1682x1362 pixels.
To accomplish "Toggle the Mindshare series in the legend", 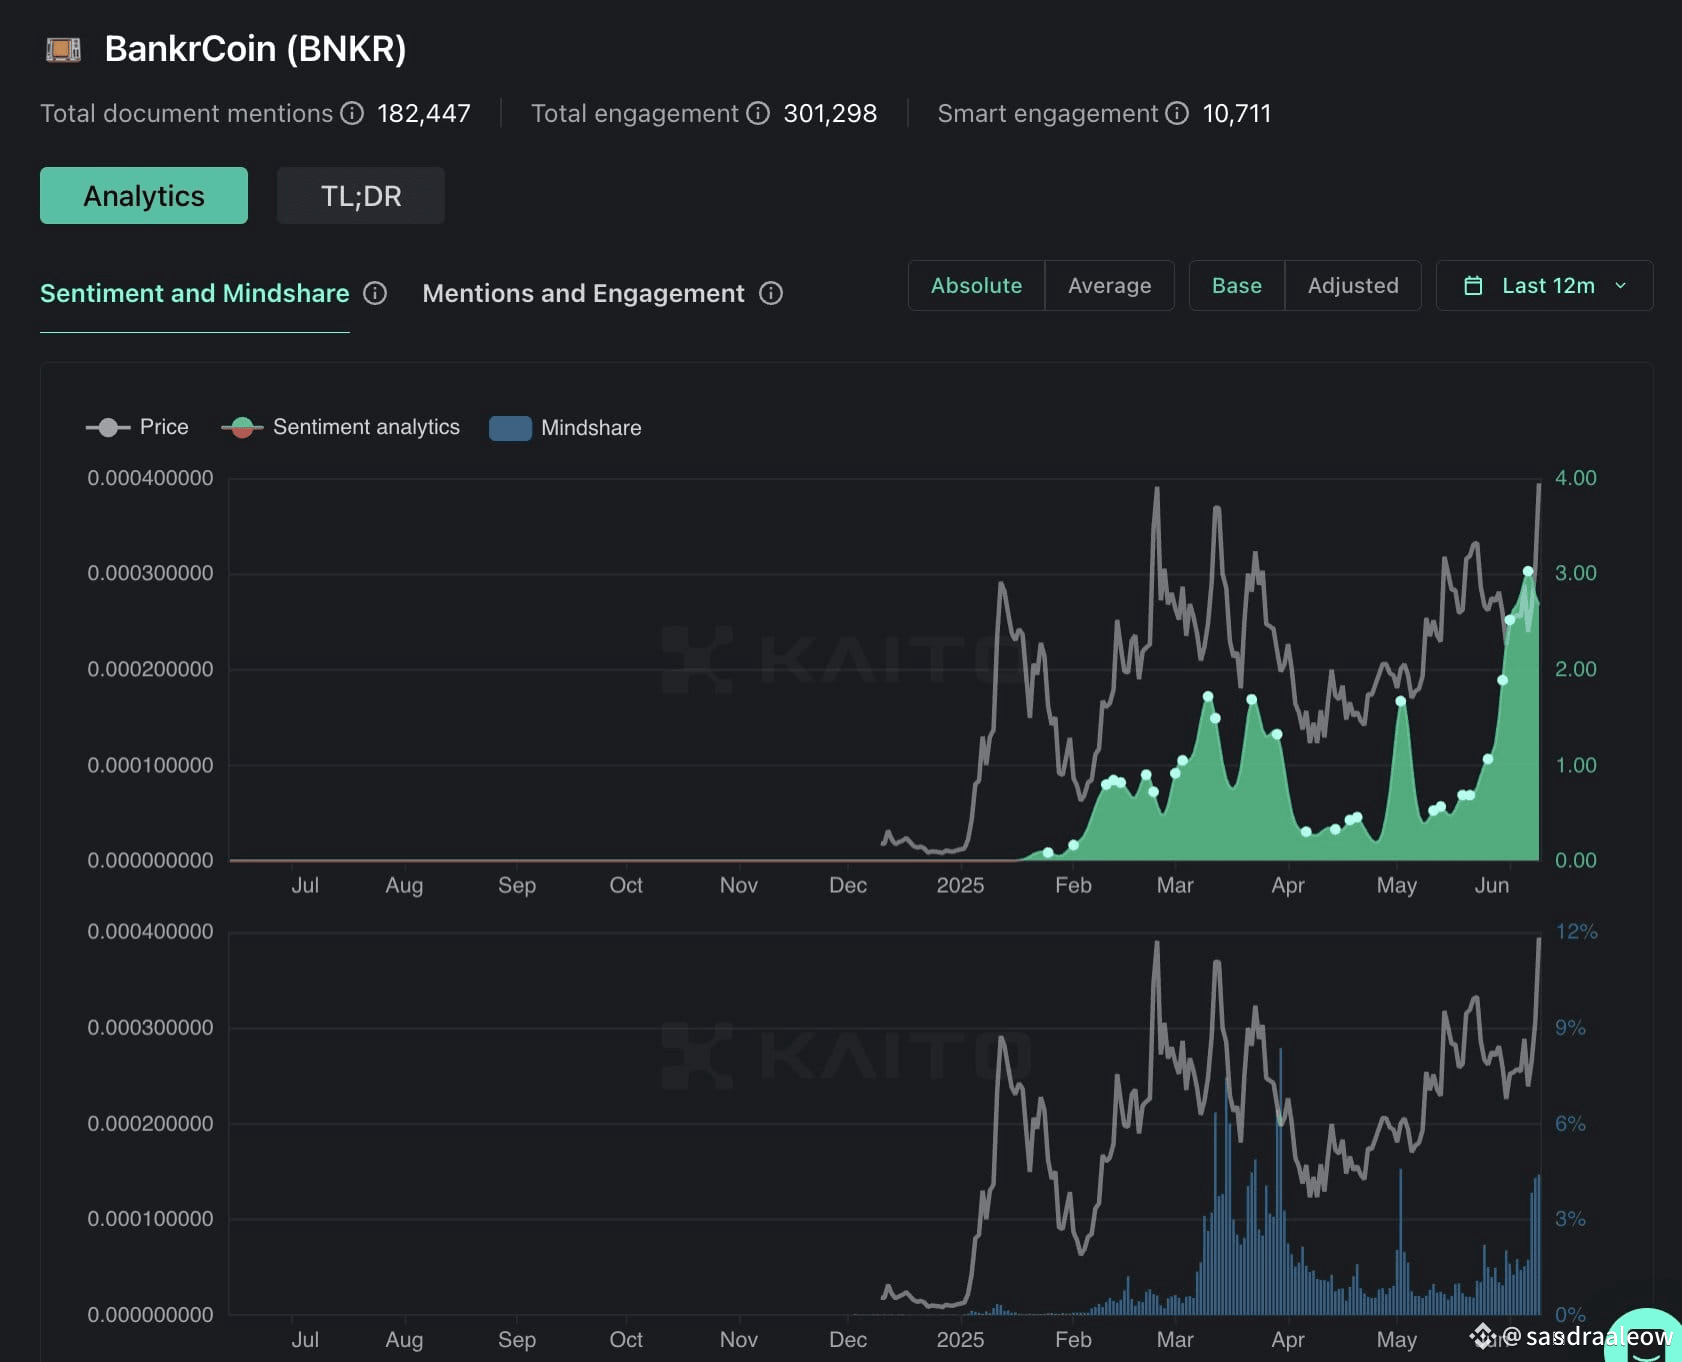I will [565, 428].
